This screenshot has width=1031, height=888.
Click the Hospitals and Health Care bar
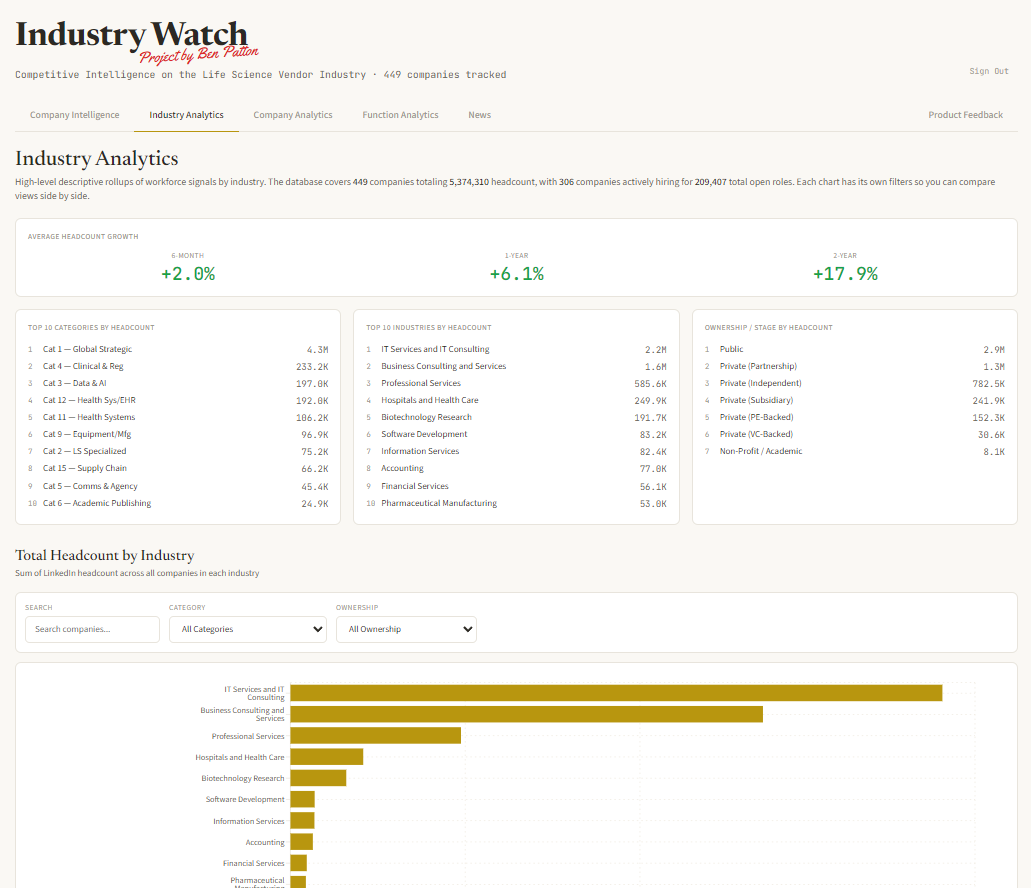click(327, 757)
